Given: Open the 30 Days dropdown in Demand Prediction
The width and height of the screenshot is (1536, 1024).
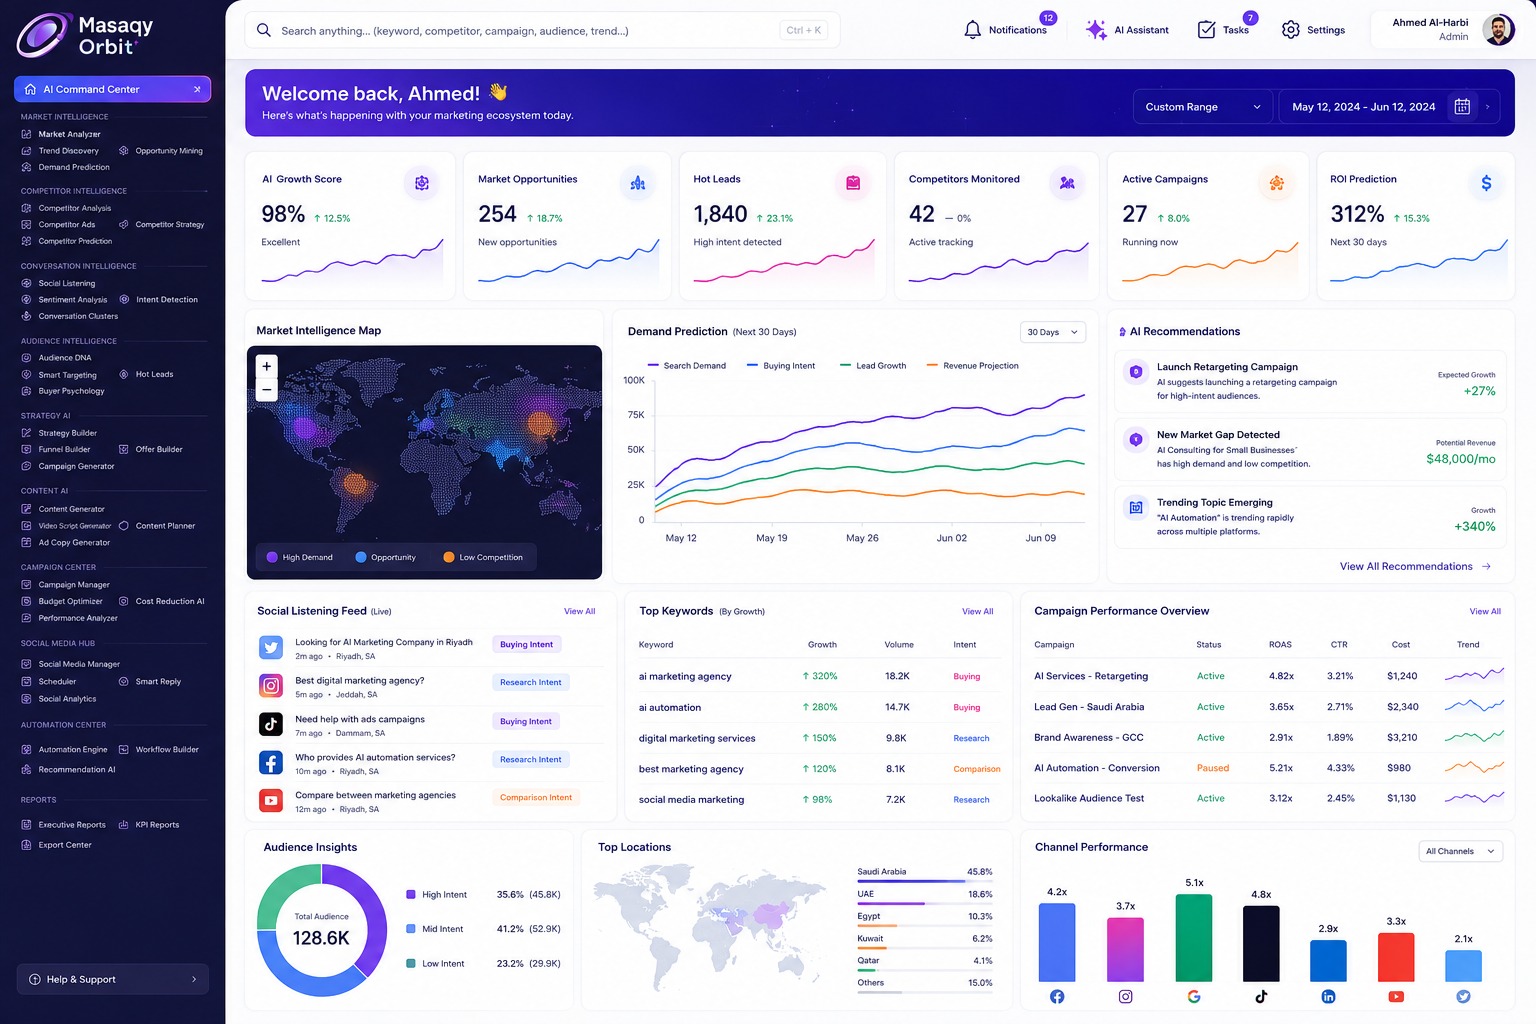Looking at the screenshot, I should (x=1053, y=332).
